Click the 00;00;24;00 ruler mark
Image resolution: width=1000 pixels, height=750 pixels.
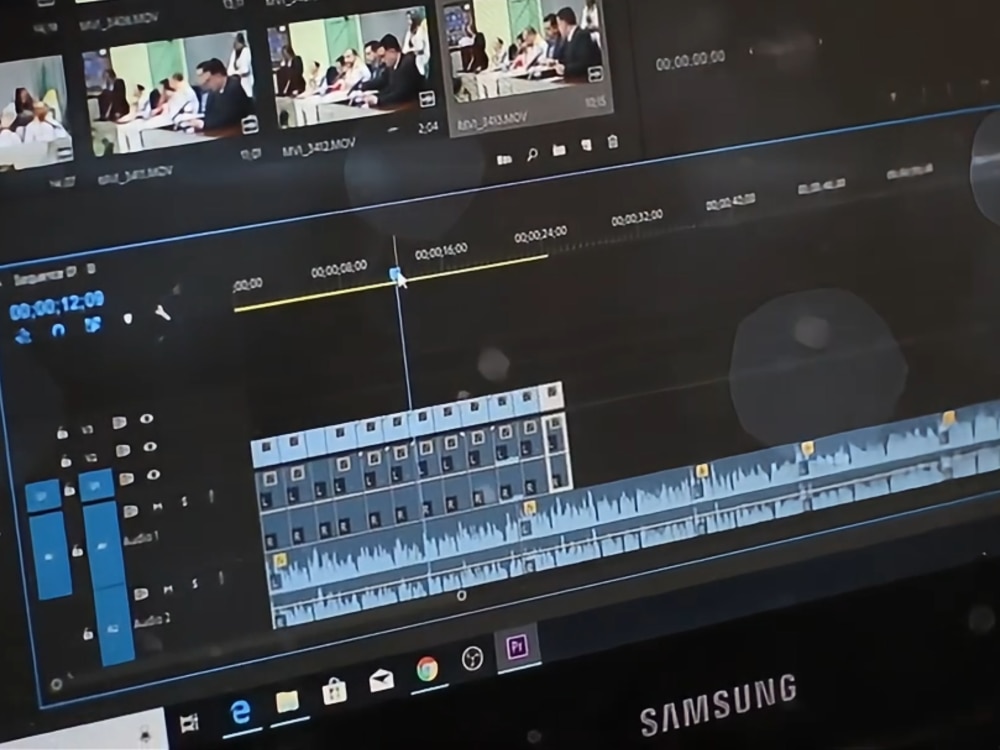(x=541, y=235)
